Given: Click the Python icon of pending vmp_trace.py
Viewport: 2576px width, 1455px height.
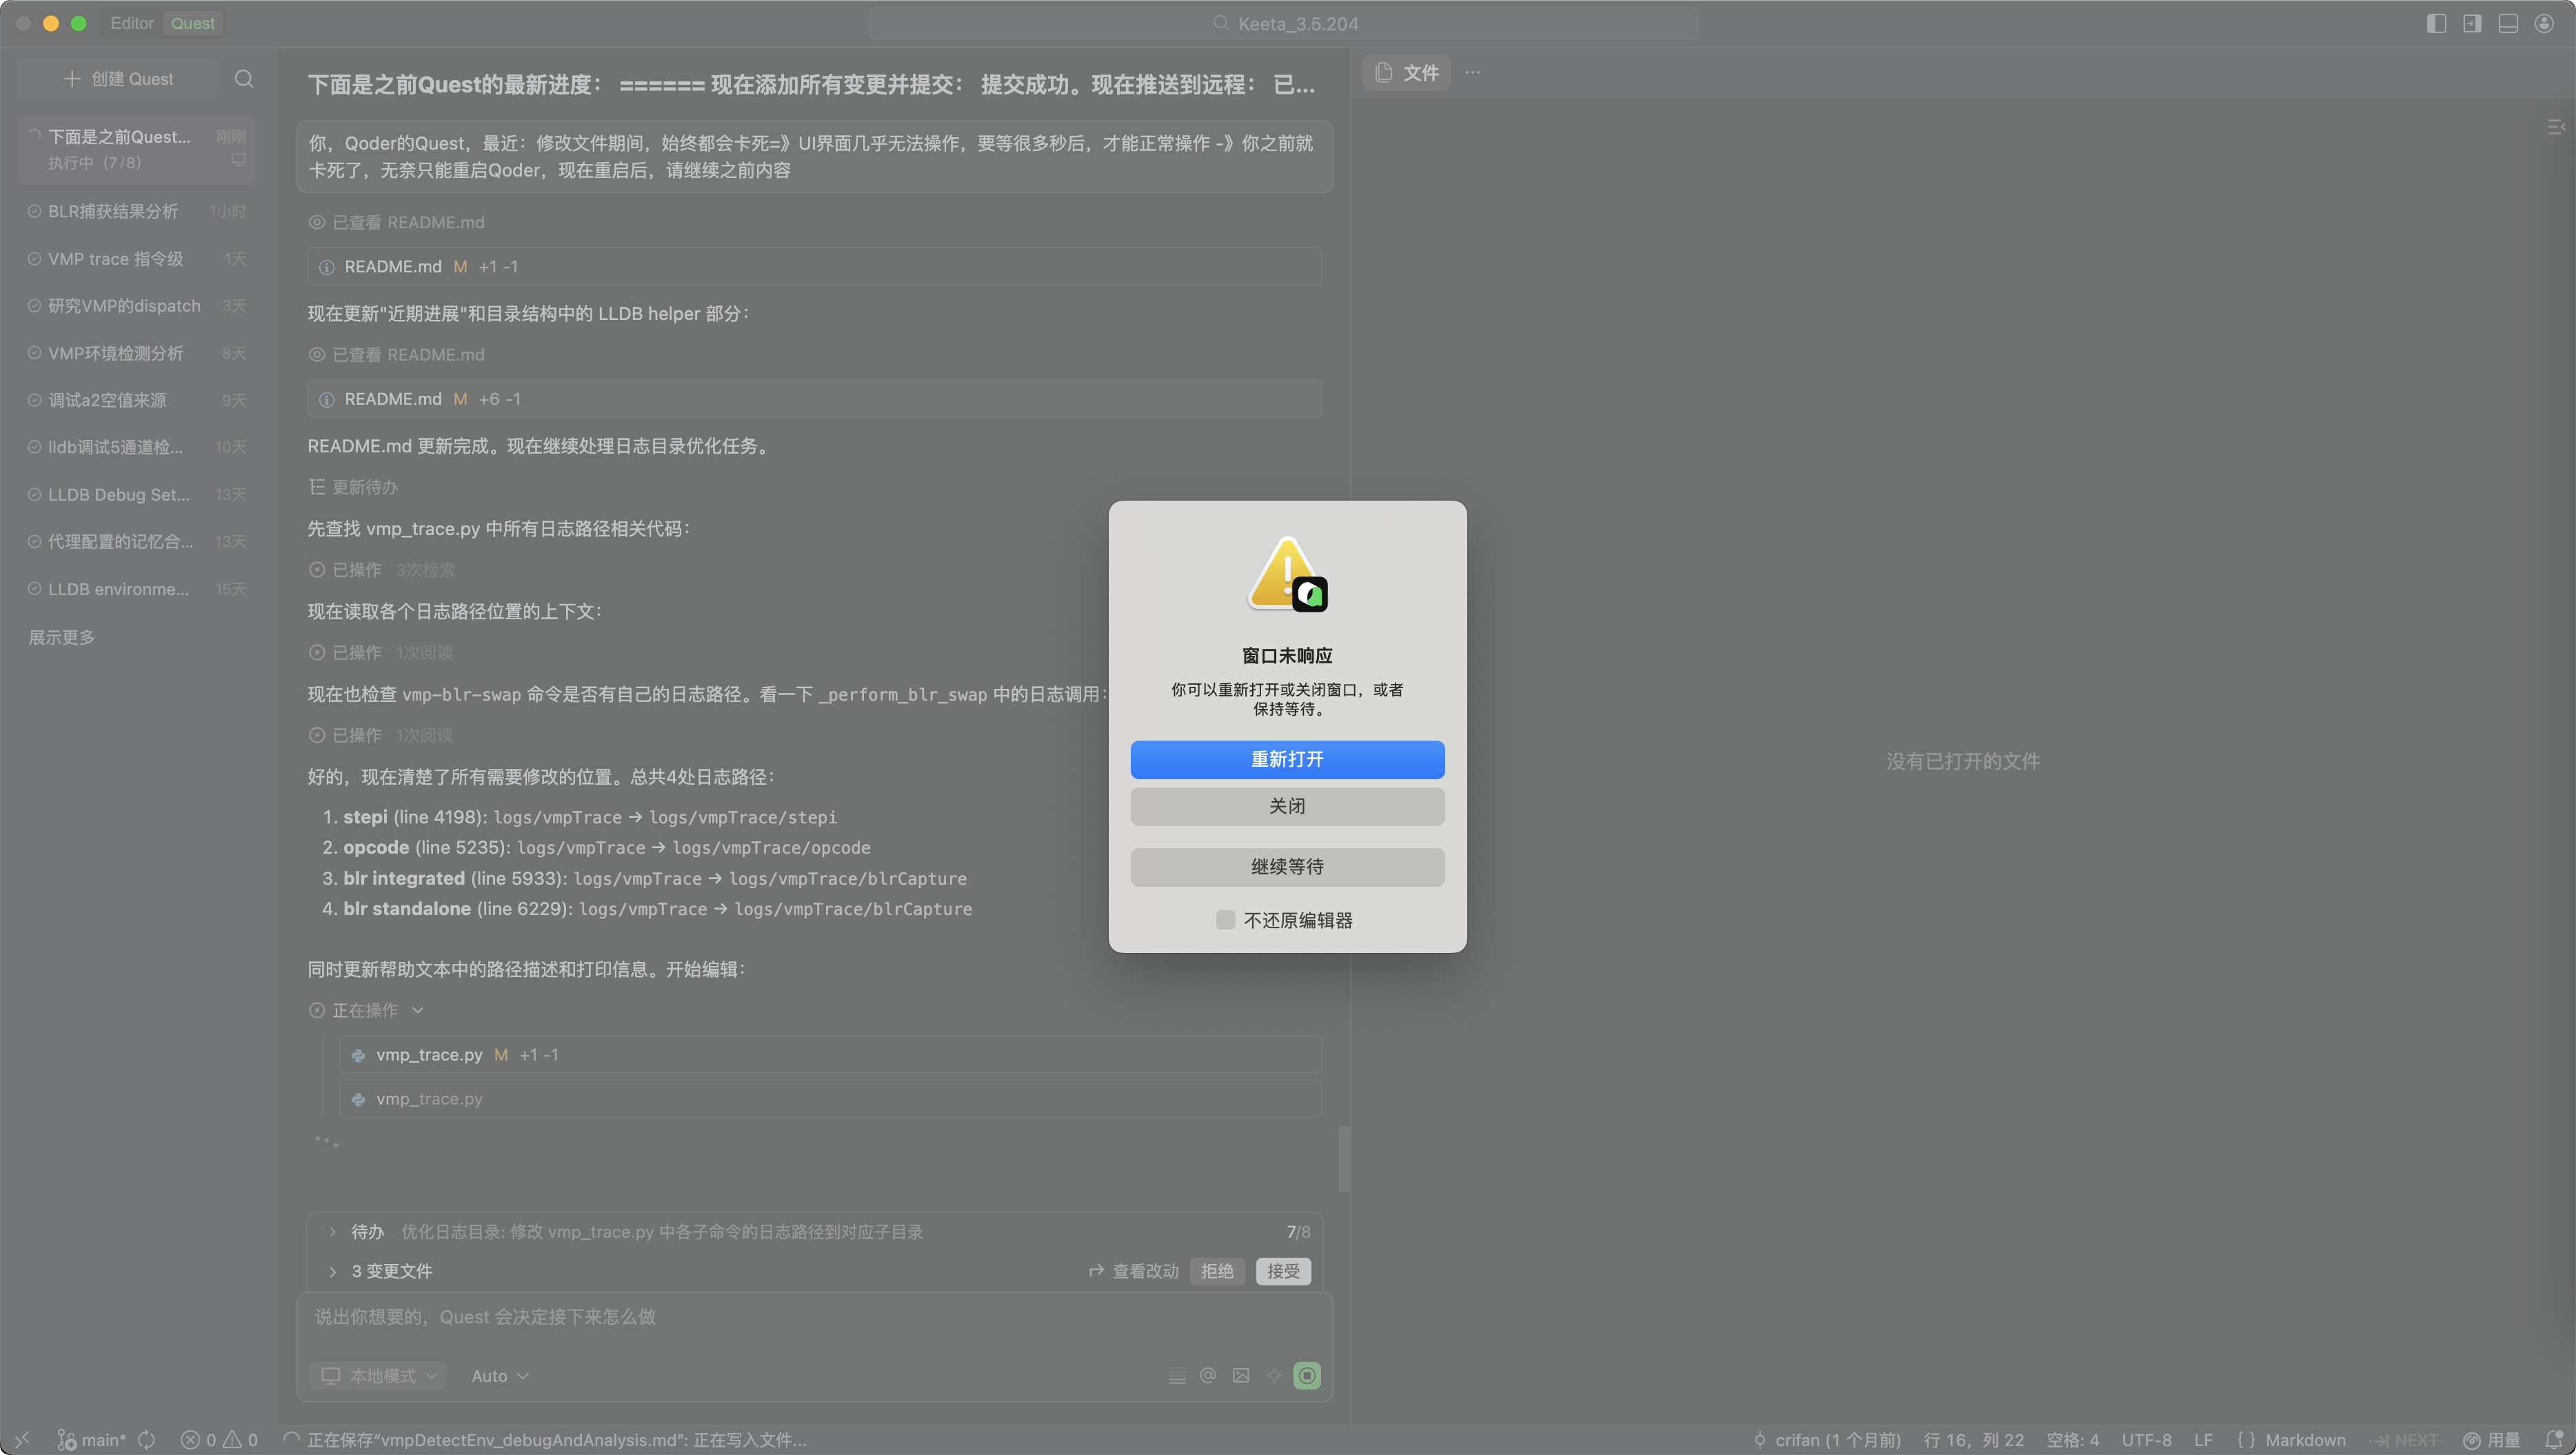Looking at the screenshot, I should coord(359,1099).
